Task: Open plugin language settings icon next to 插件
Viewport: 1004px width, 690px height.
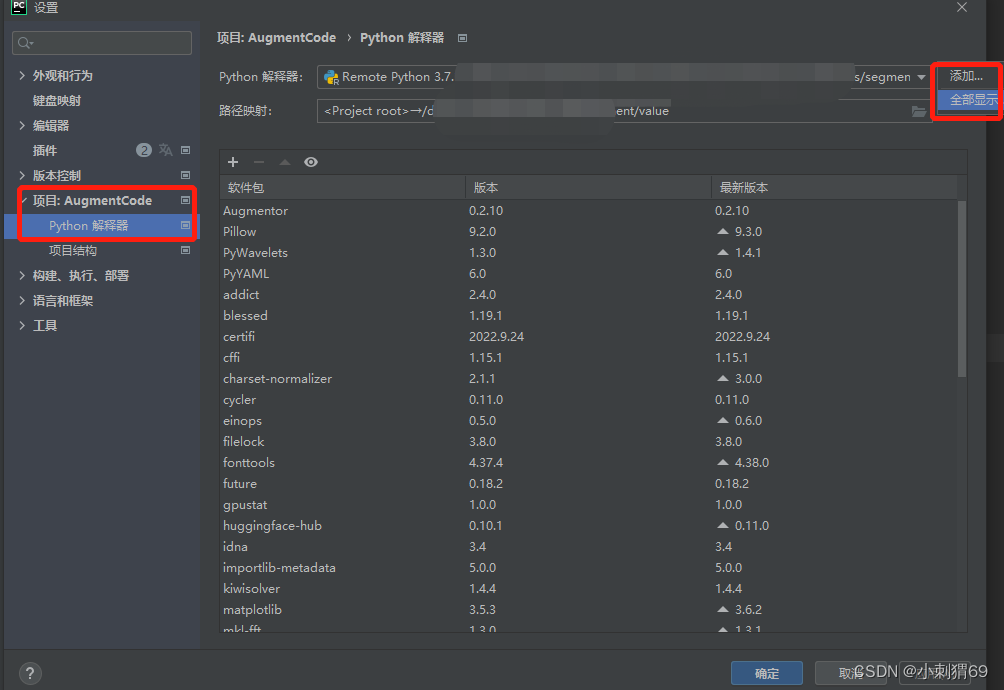Action: tap(165, 149)
